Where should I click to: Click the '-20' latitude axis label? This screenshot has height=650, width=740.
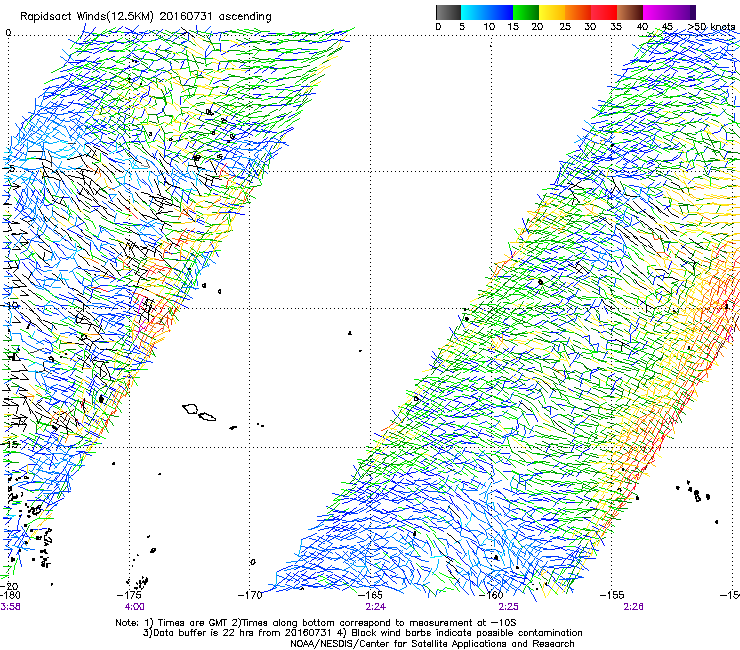tap(10, 586)
